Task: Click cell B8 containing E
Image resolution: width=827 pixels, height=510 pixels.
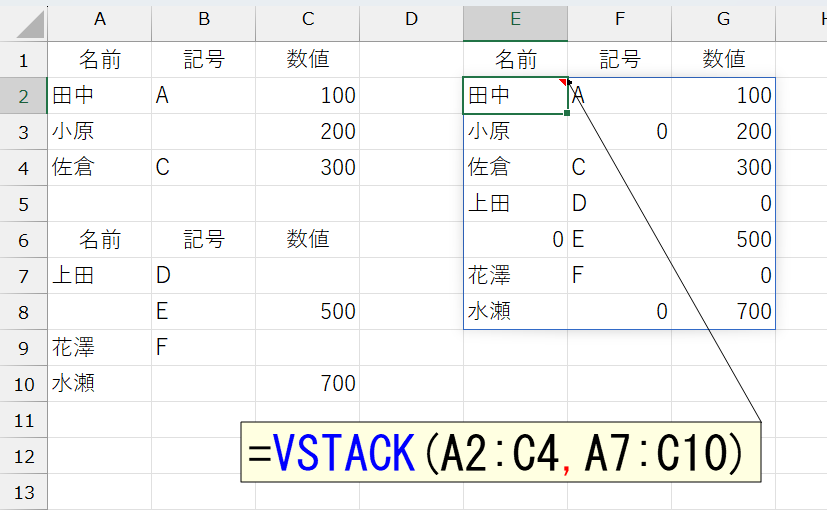Action: pos(204,312)
